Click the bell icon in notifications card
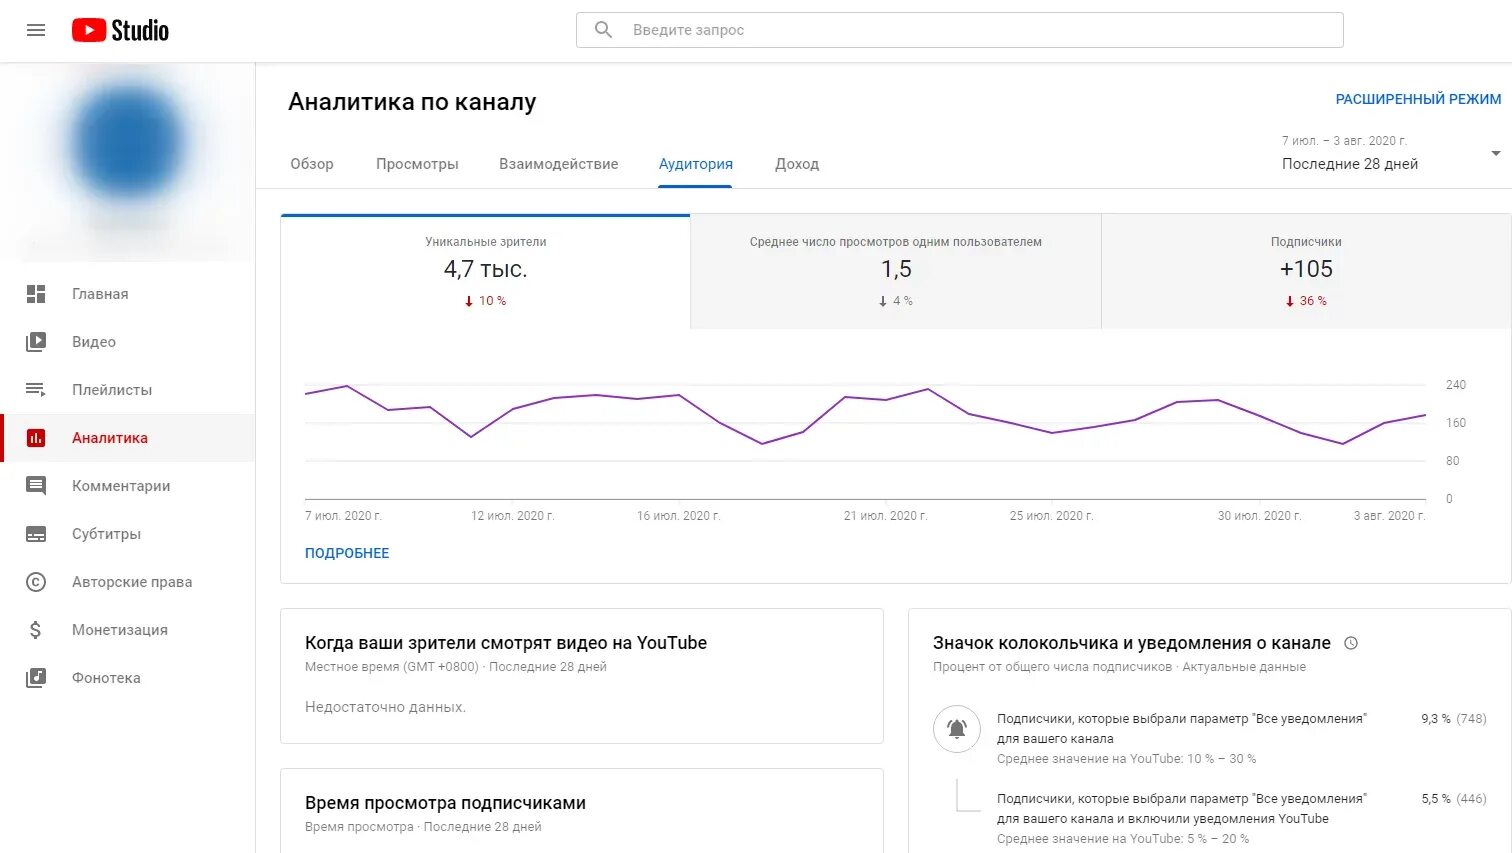 coord(957,729)
